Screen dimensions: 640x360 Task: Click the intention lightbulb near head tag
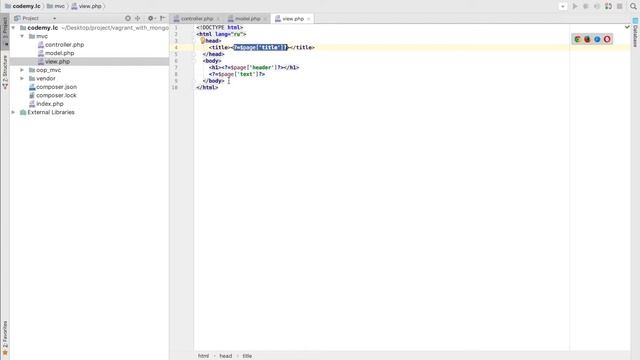(x=202, y=40)
